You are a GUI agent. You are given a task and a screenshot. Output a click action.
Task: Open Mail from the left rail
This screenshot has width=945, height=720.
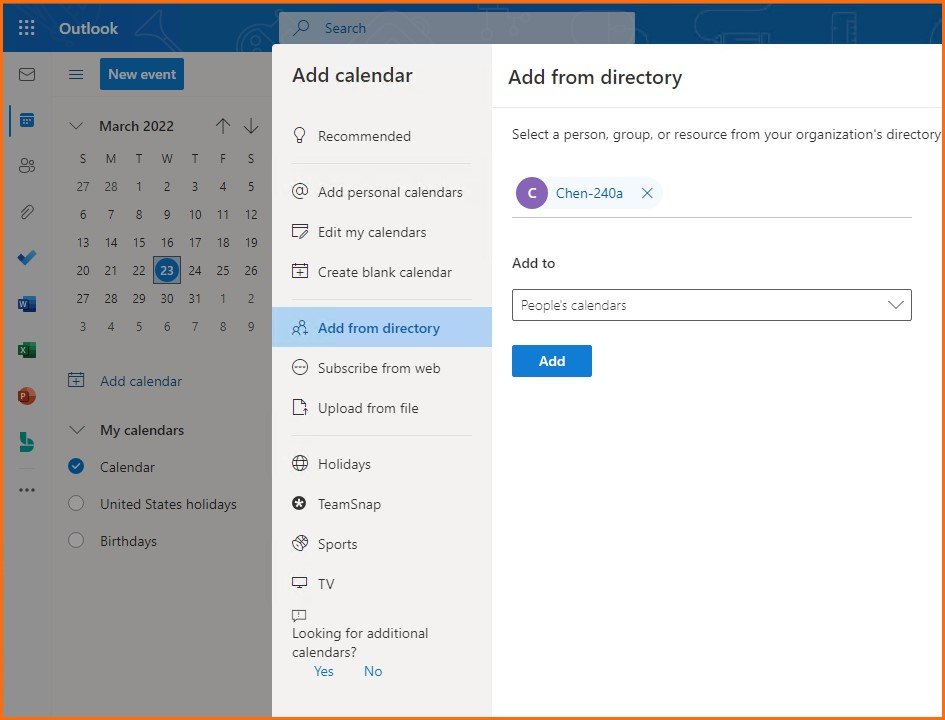27,75
